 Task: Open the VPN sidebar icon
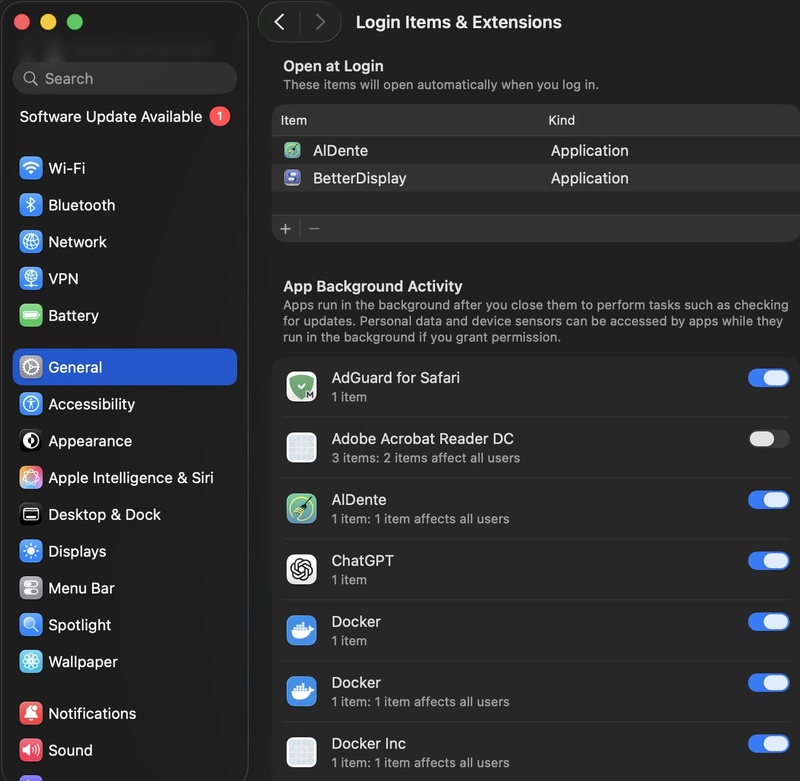point(31,279)
